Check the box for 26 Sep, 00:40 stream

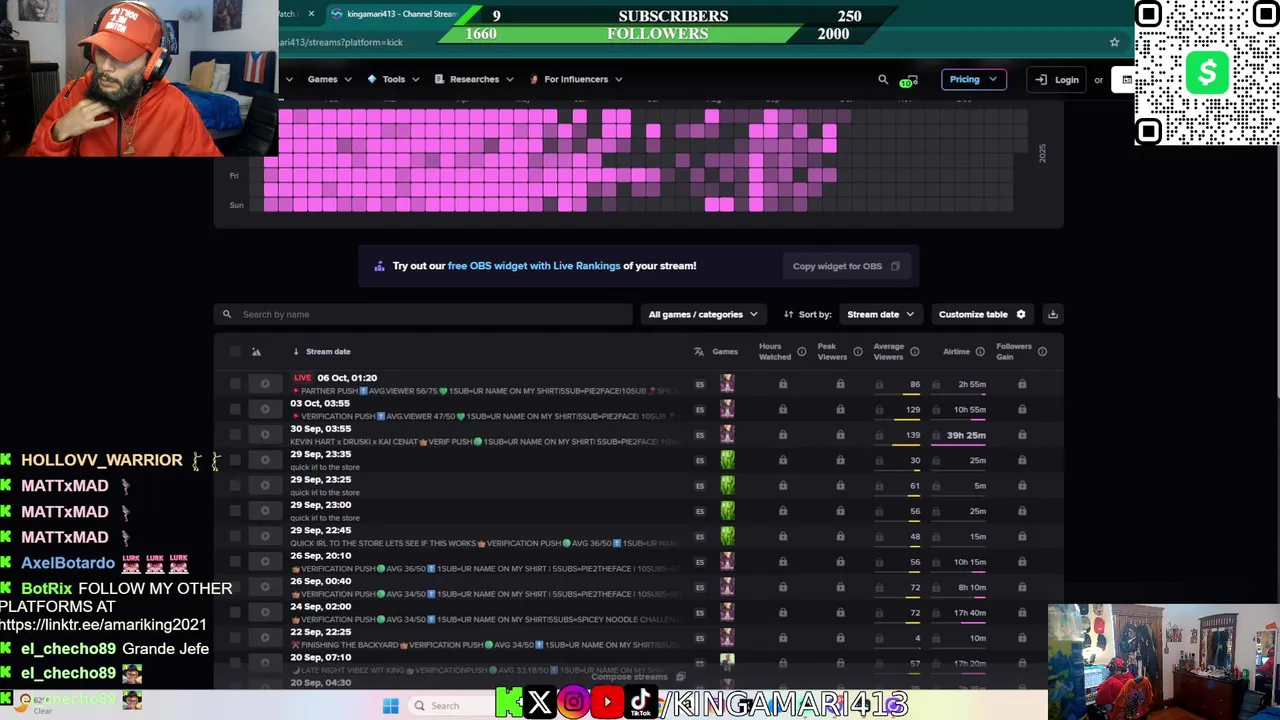[x=235, y=587]
